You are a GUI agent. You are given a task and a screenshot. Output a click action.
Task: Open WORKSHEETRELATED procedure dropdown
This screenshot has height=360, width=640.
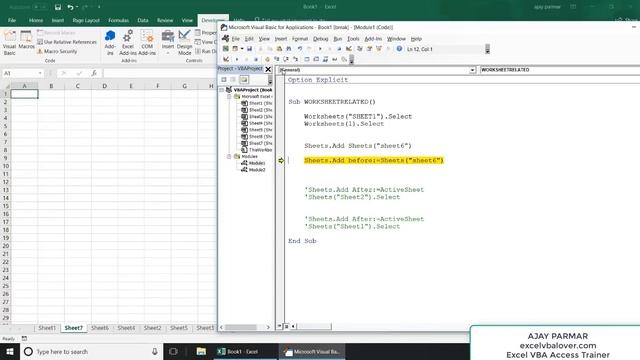coord(560,70)
